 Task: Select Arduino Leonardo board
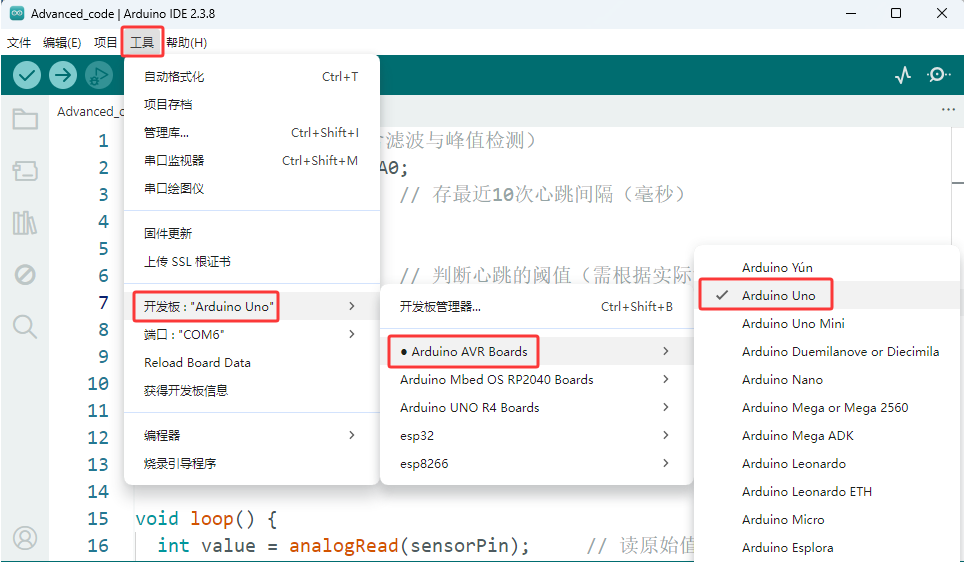tap(827, 463)
